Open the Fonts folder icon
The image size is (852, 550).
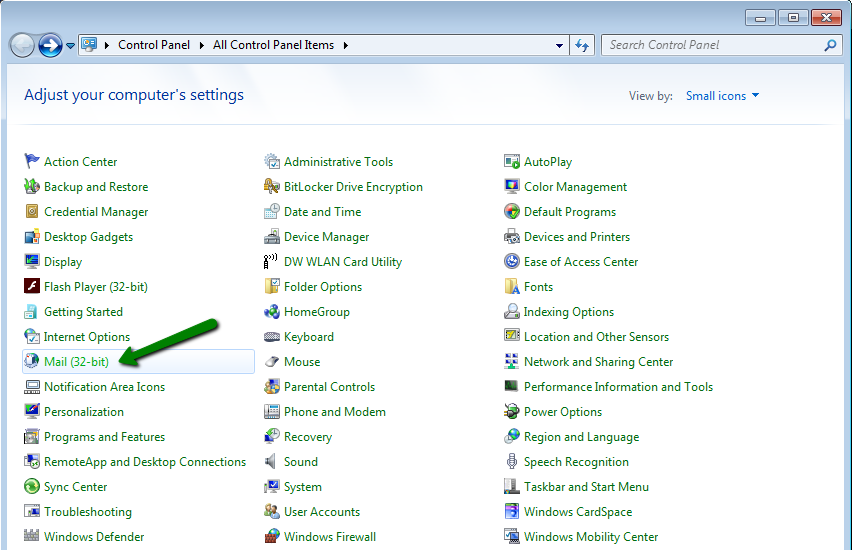click(512, 286)
